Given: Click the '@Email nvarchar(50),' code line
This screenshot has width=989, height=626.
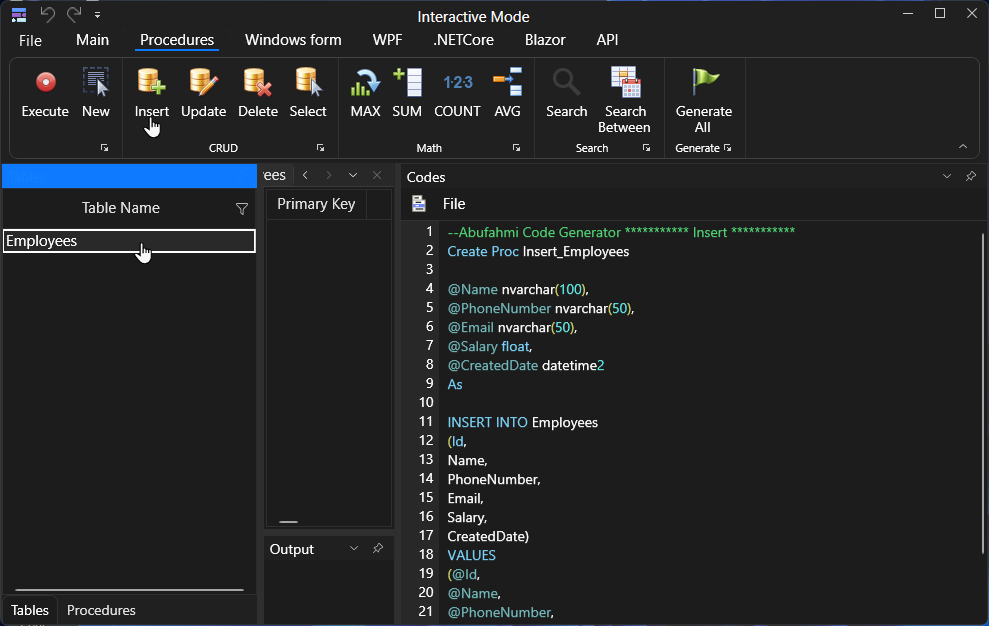Looking at the screenshot, I should coord(512,328).
